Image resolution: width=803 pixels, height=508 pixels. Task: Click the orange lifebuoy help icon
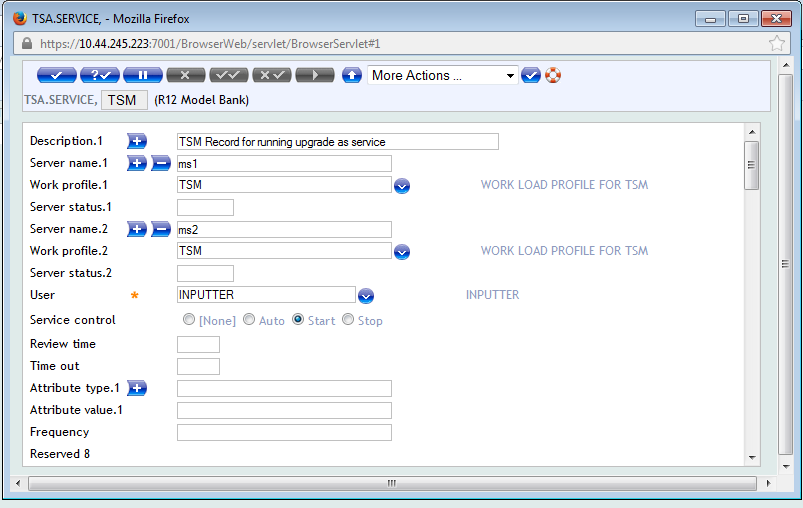(553, 75)
